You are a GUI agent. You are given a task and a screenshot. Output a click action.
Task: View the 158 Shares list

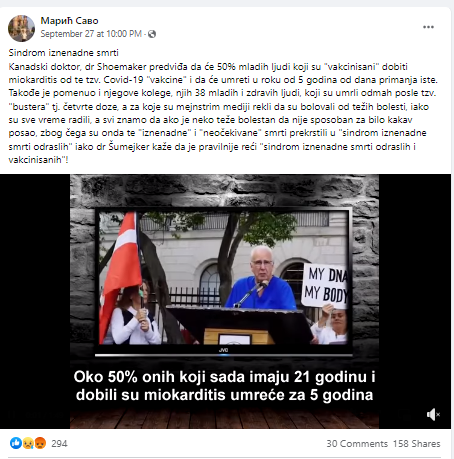(416, 444)
